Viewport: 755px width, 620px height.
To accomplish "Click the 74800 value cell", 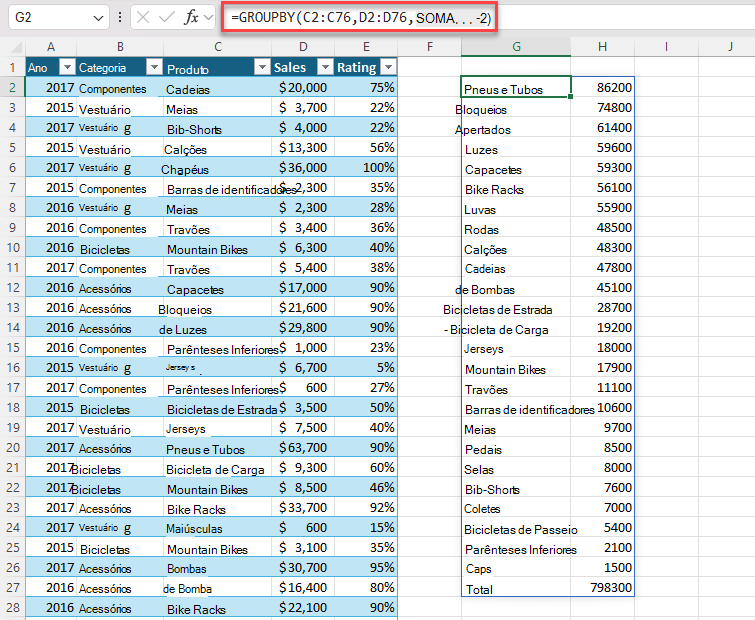I will [x=602, y=107].
